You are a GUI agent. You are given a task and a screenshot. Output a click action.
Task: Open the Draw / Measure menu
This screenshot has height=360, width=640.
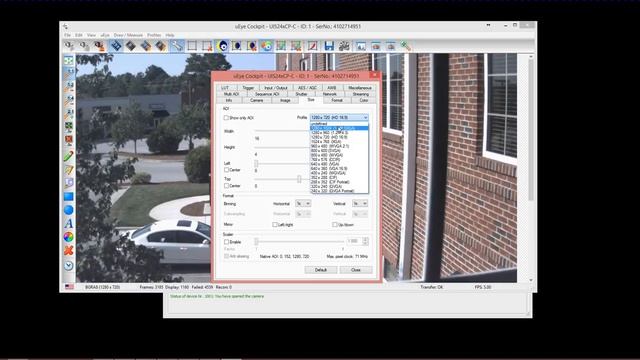(x=128, y=35)
